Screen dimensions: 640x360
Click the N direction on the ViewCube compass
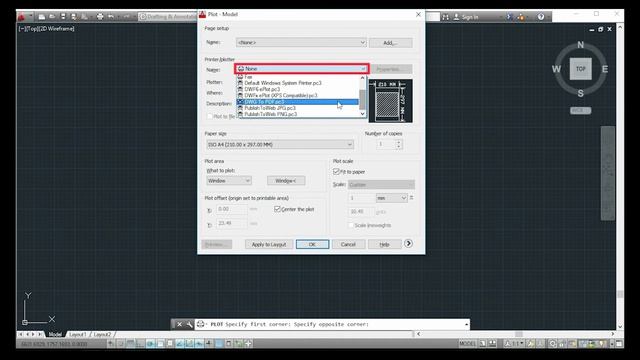pyautogui.click(x=580, y=45)
